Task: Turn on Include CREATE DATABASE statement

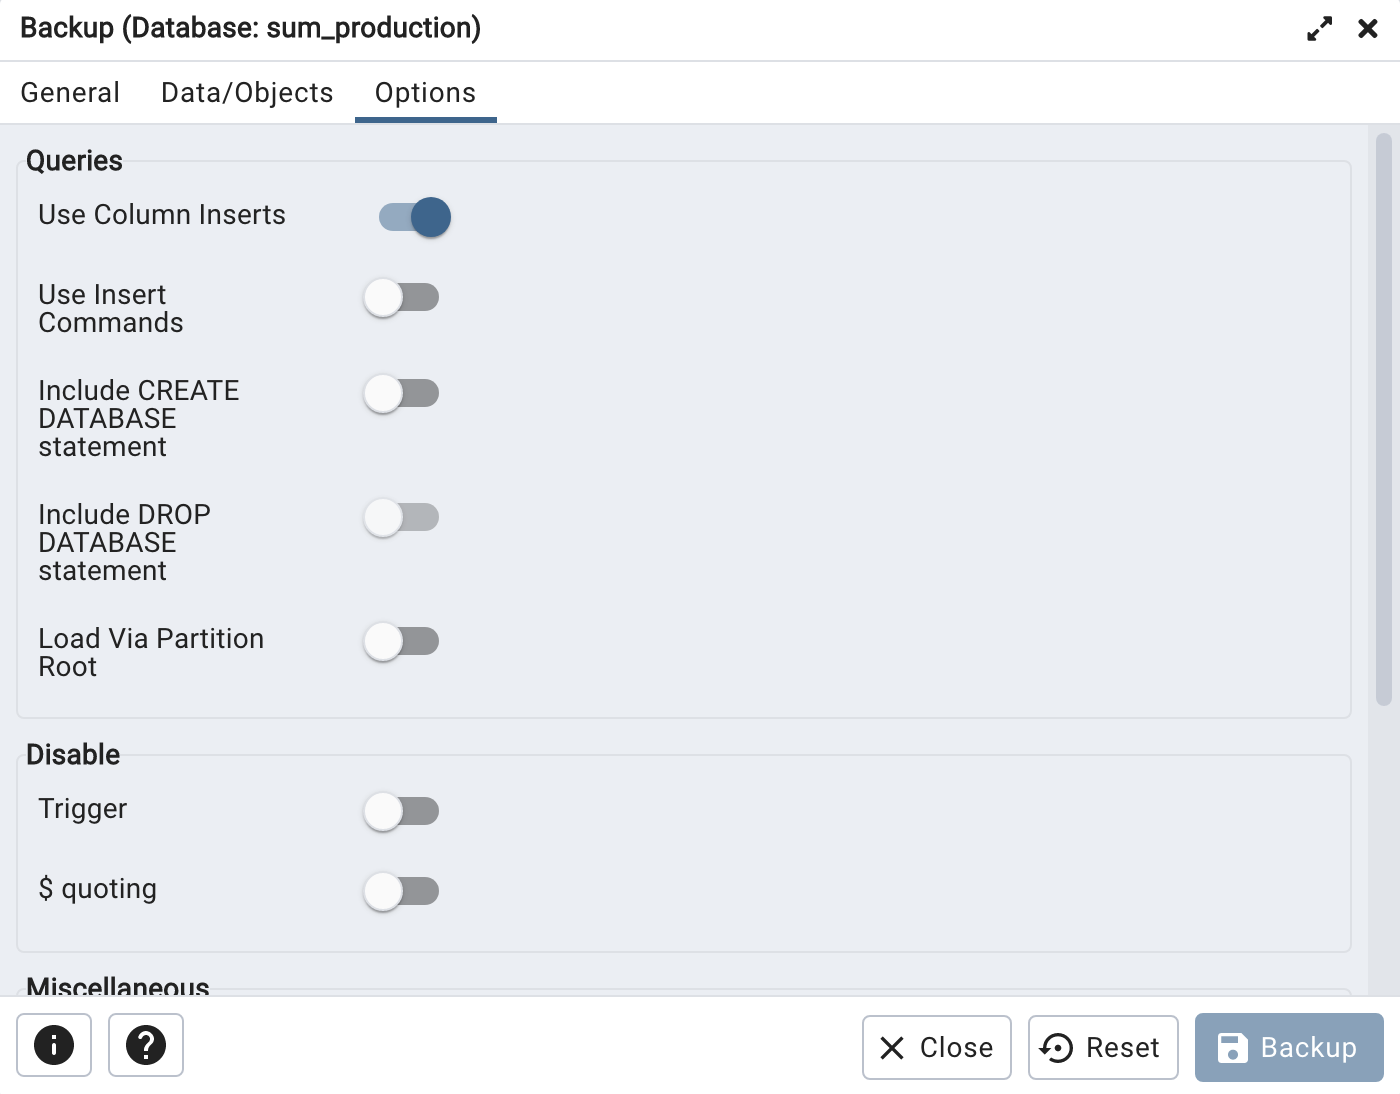Action: coord(401,393)
